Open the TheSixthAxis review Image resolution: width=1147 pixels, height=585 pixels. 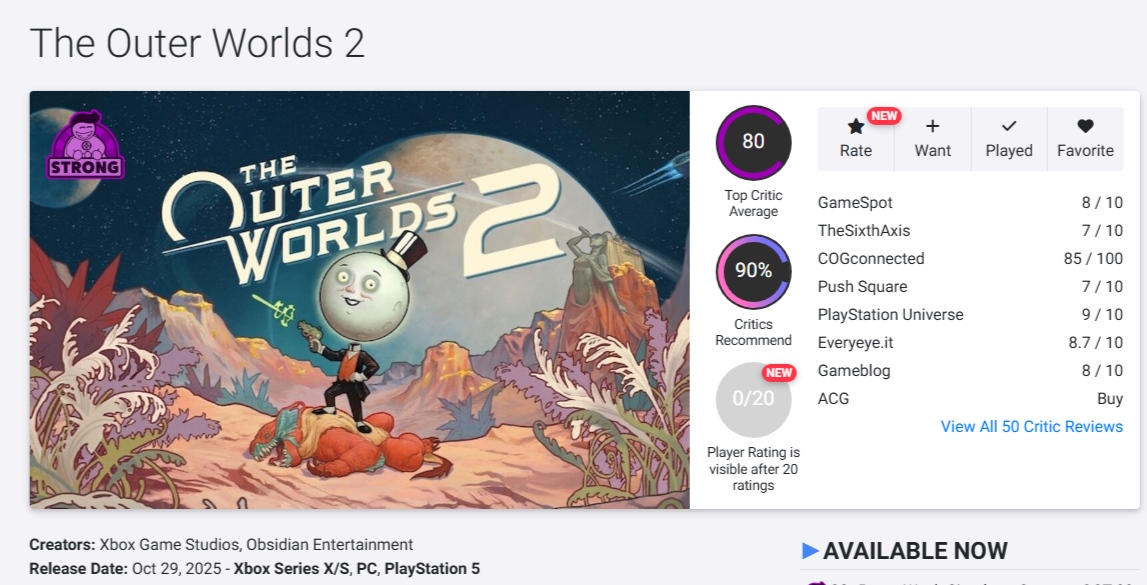(864, 231)
